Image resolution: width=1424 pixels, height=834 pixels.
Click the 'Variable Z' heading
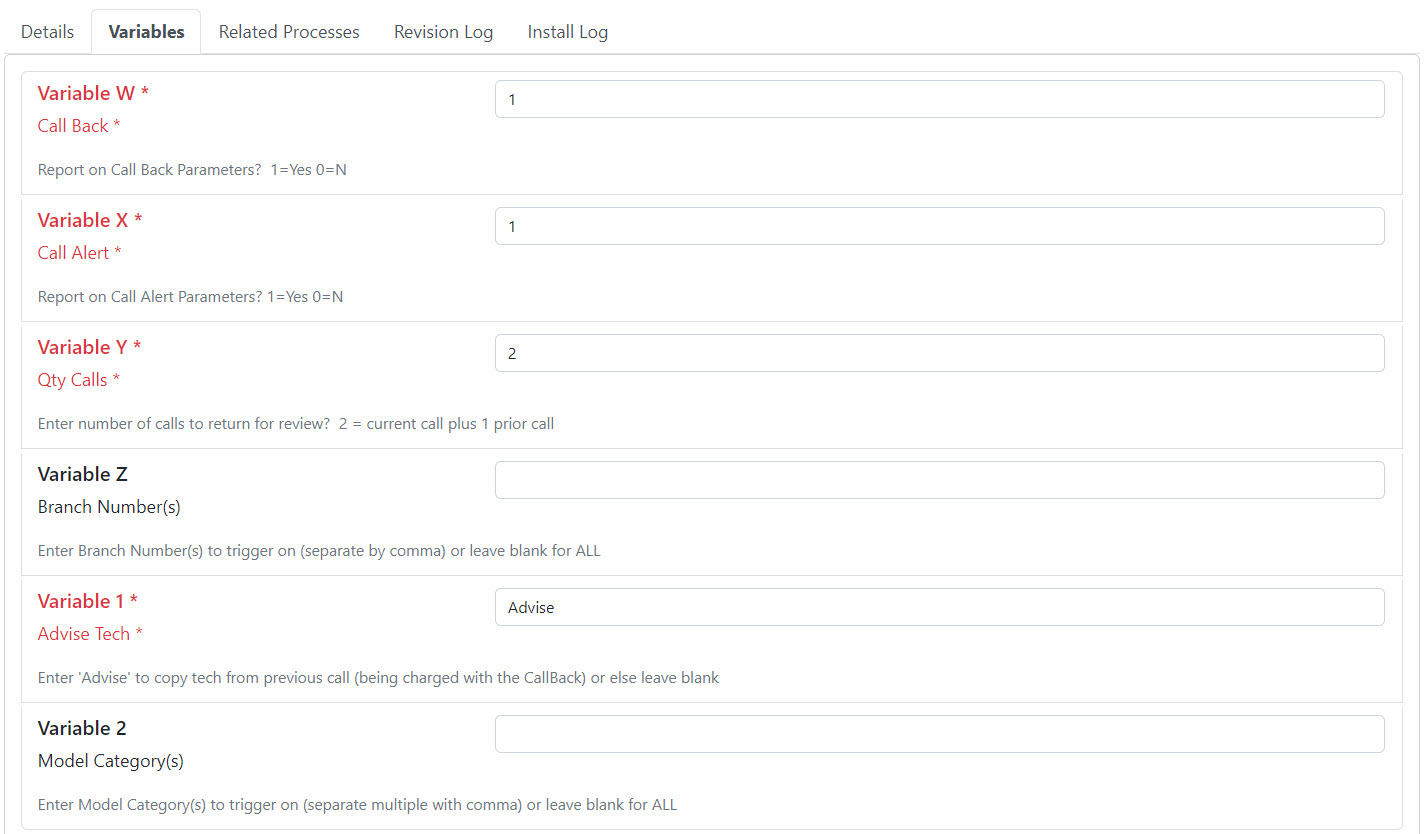tap(83, 474)
